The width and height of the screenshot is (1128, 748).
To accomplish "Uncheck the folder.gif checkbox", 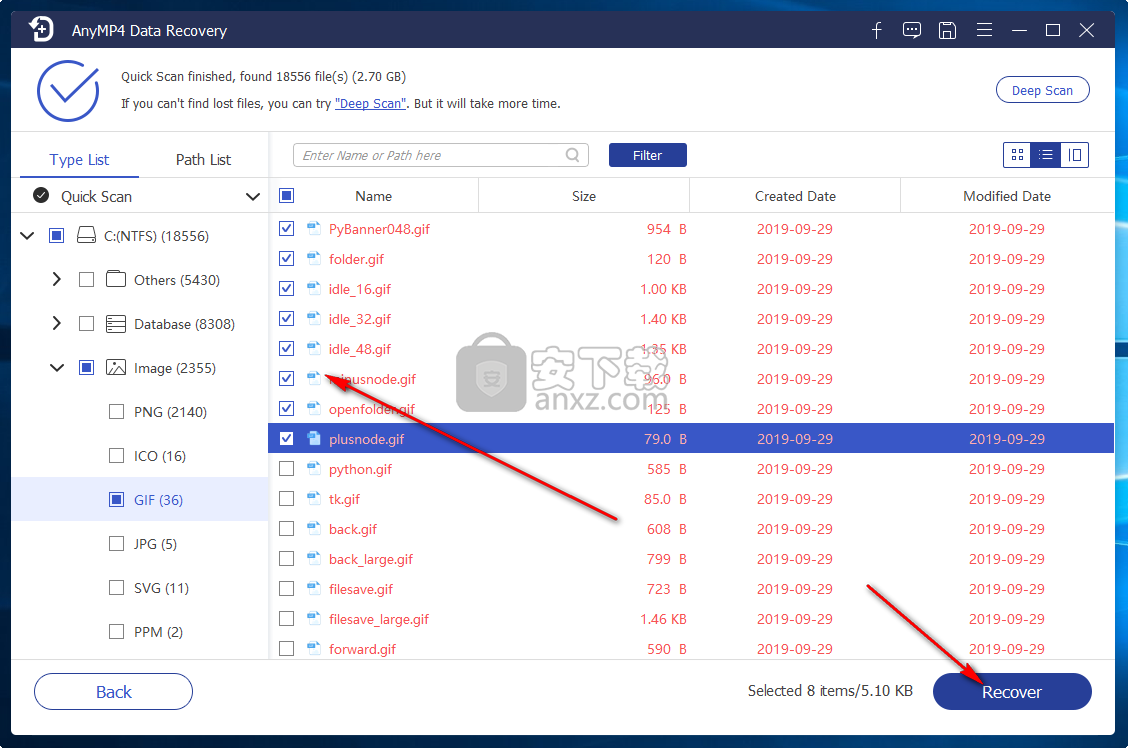I will tap(286, 258).
